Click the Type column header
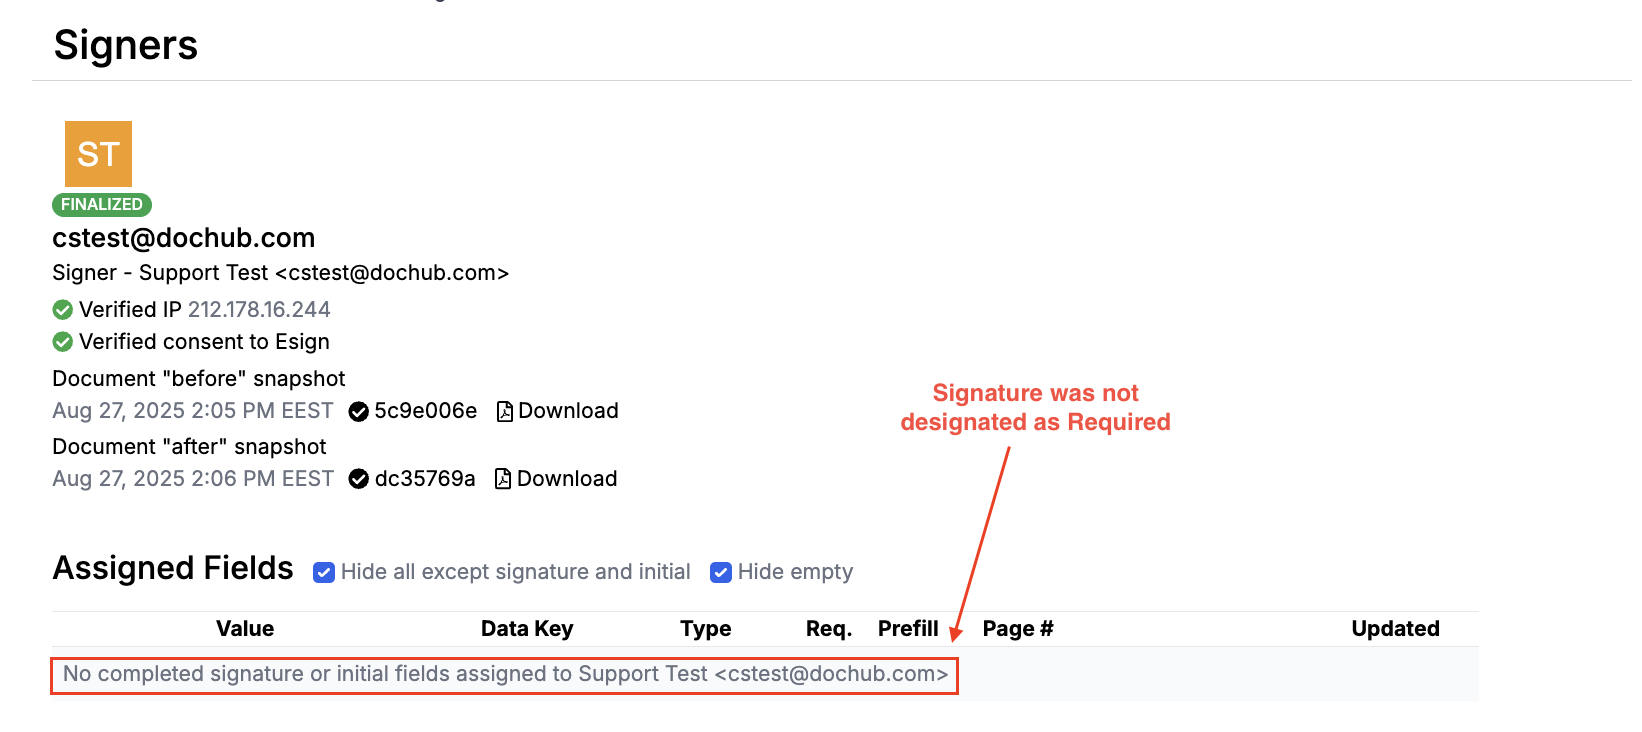The height and width of the screenshot is (732, 1642). click(706, 629)
